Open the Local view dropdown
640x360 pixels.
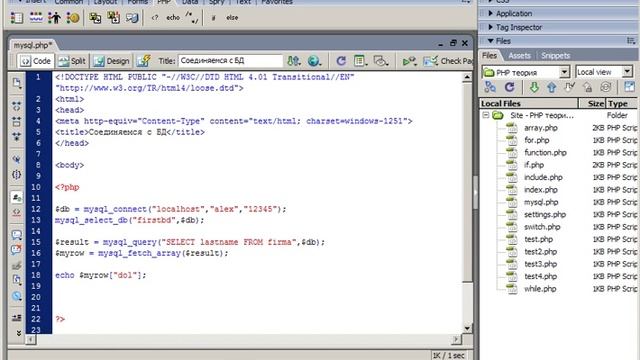pyautogui.click(x=628, y=72)
